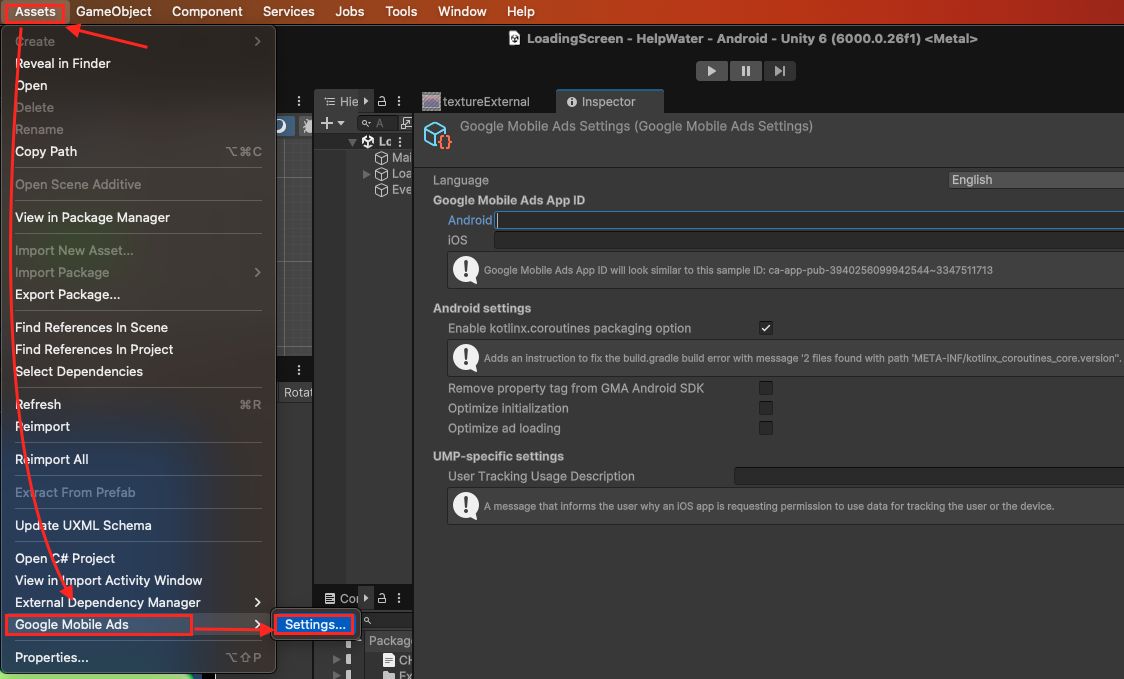This screenshot has width=1124, height=679.
Task: Click the warning icon beside the sample App ID note
Action: (x=466, y=270)
